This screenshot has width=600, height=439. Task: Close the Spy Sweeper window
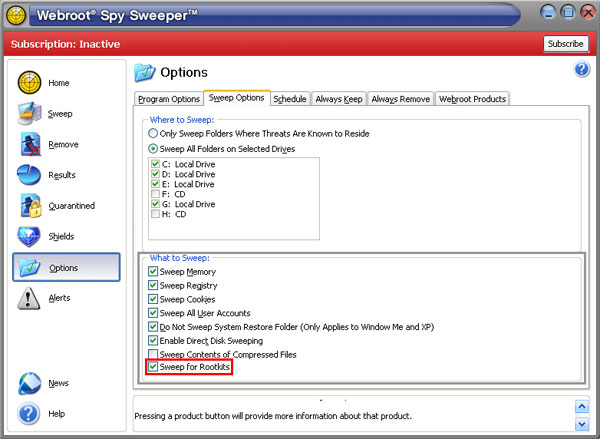coord(588,12)
